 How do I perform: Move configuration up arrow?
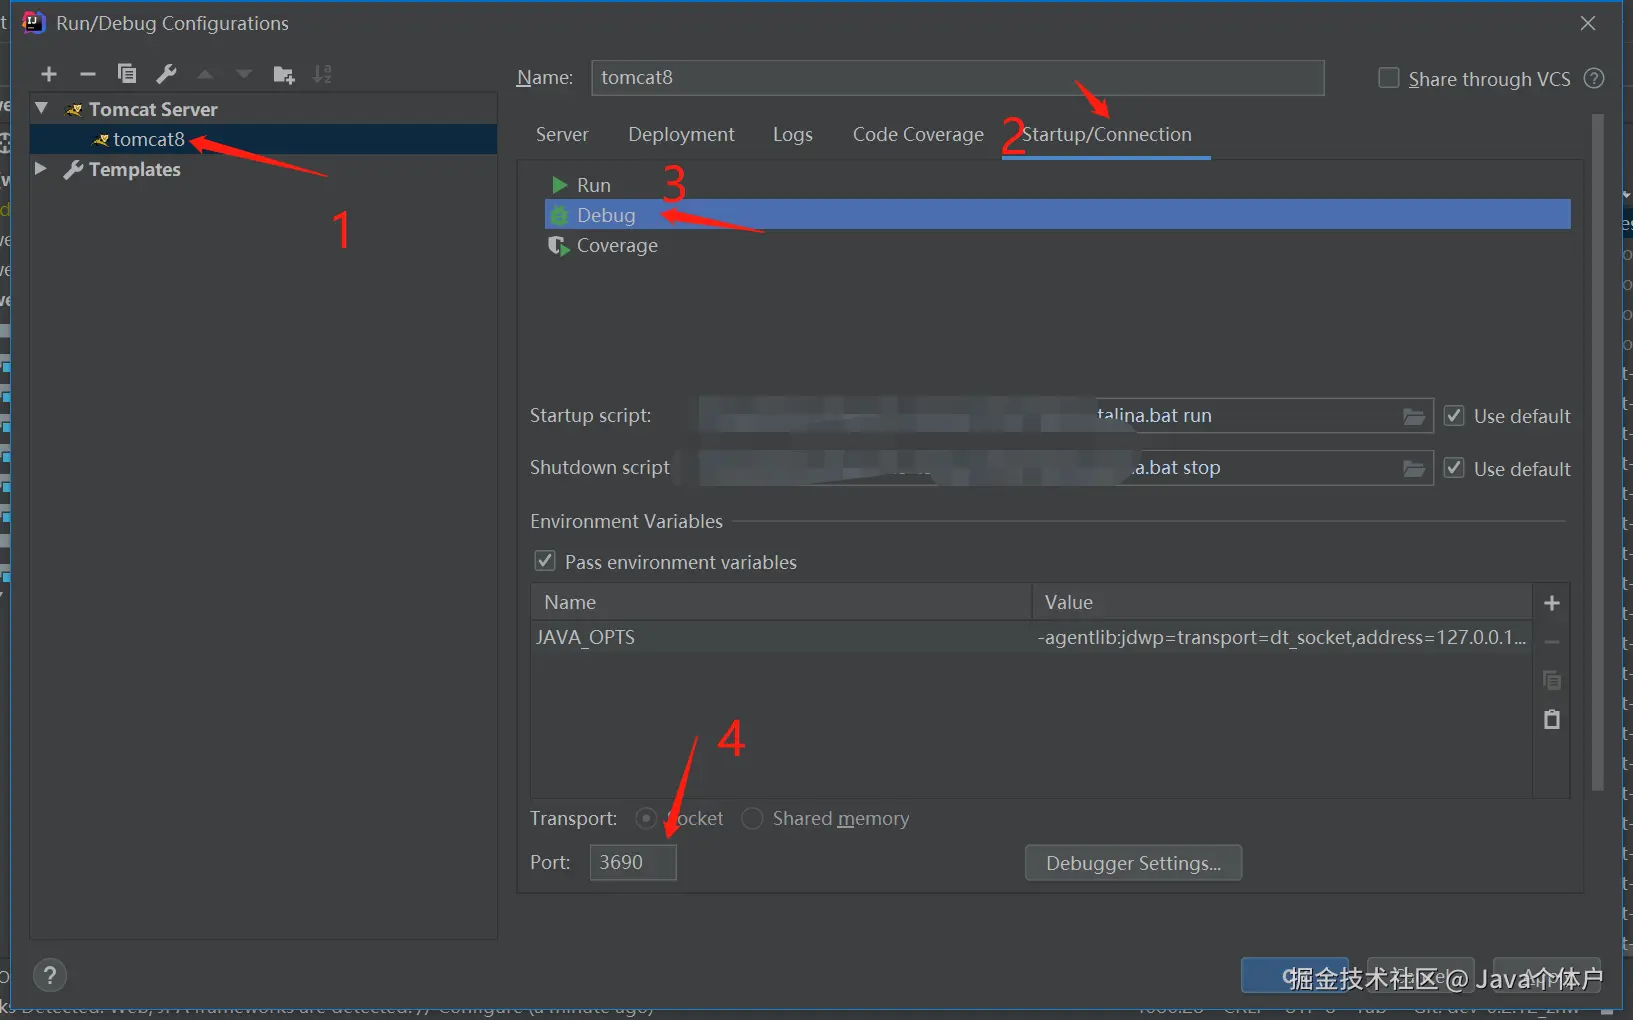tap(205, 74)
